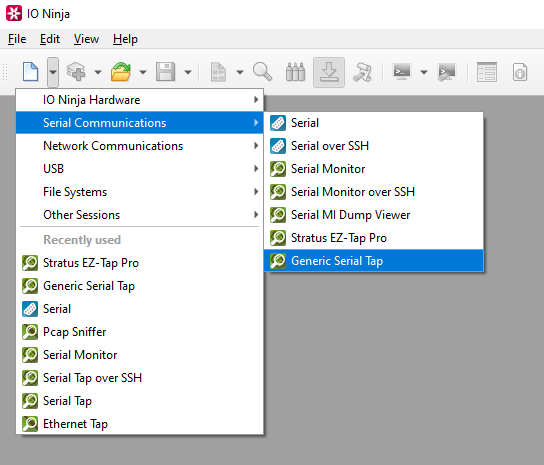Choose Serial in the Serial Communications submenu

[x=374, y=123]
